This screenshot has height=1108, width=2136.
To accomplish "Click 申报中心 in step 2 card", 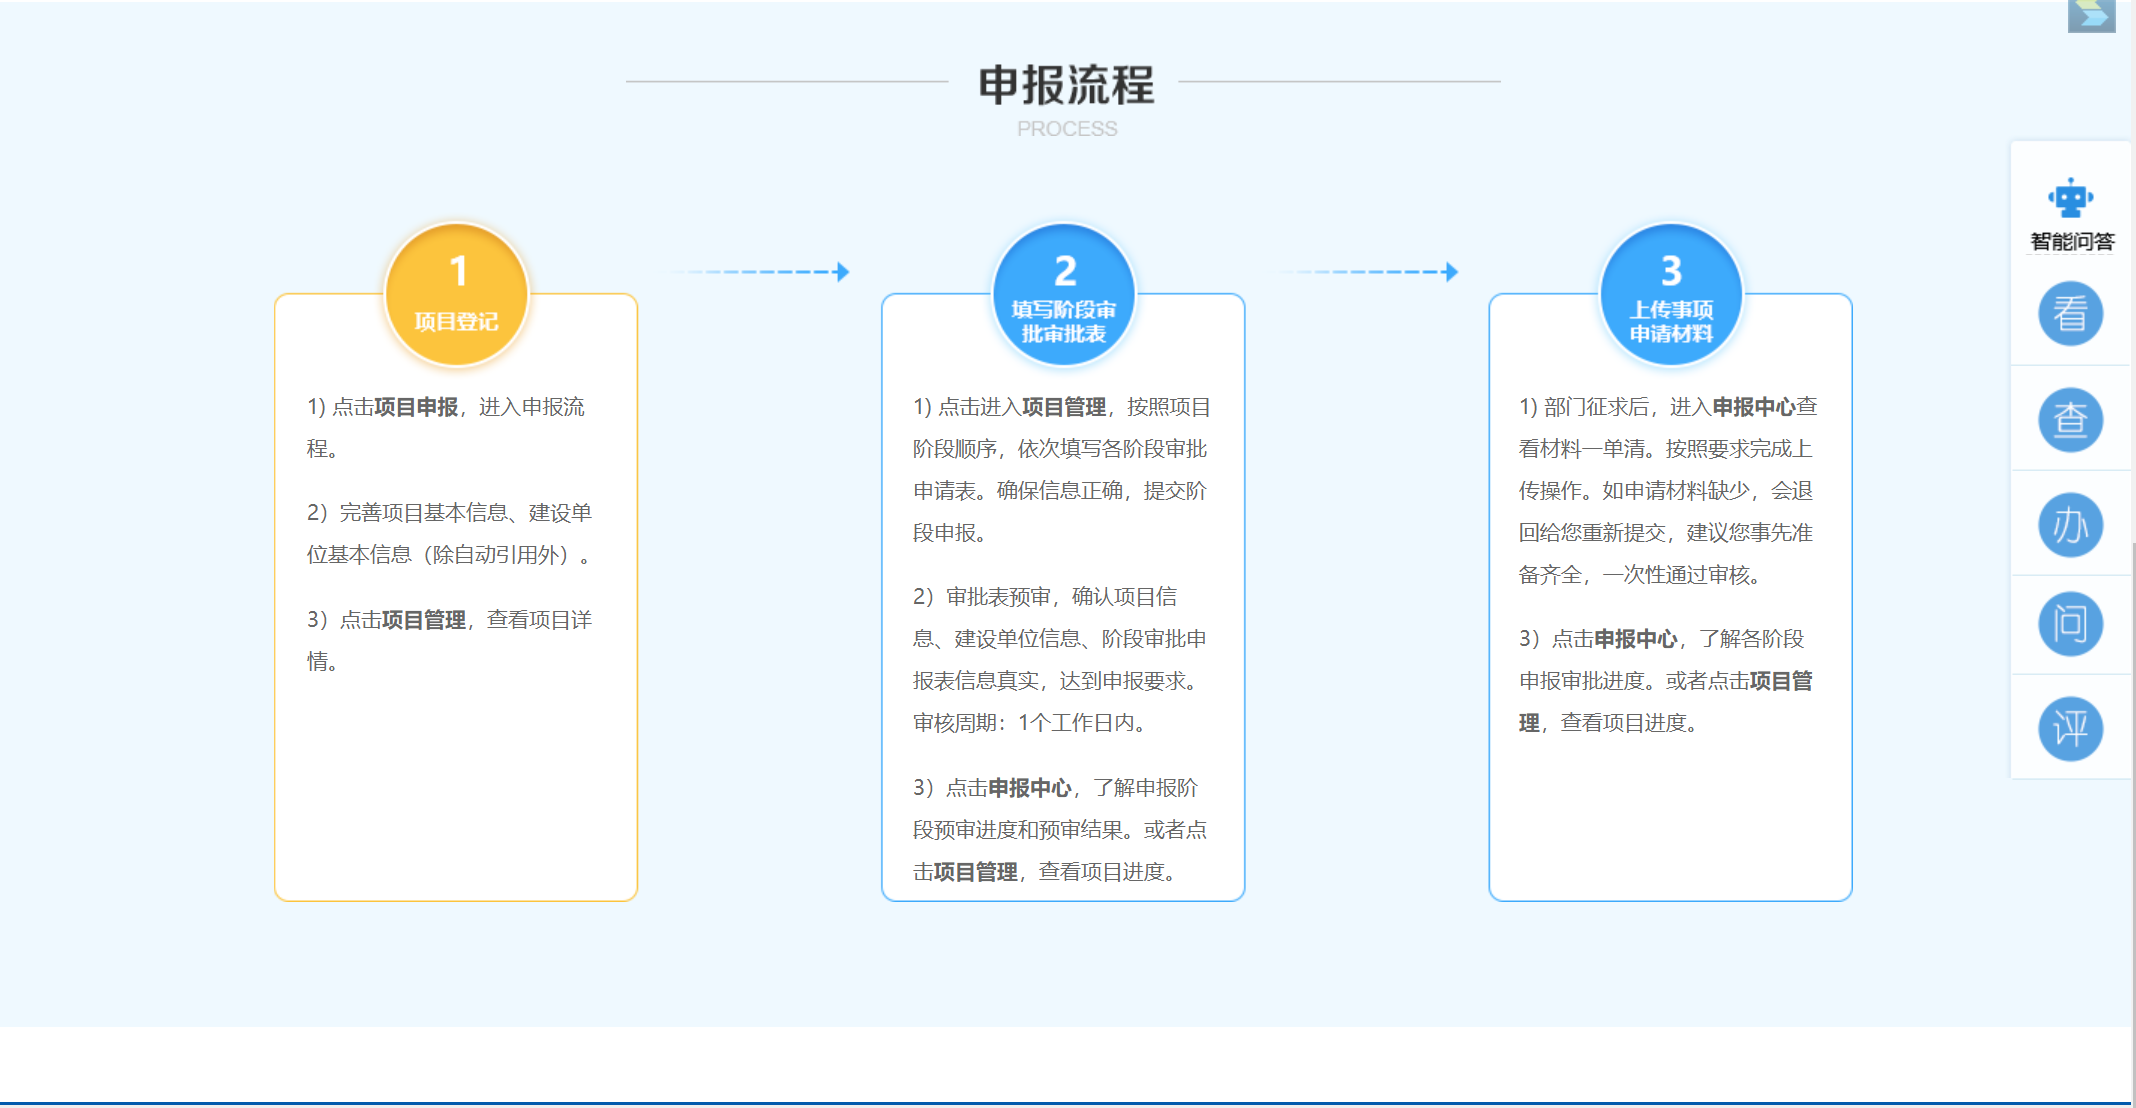I will (x=1030, y=788).
